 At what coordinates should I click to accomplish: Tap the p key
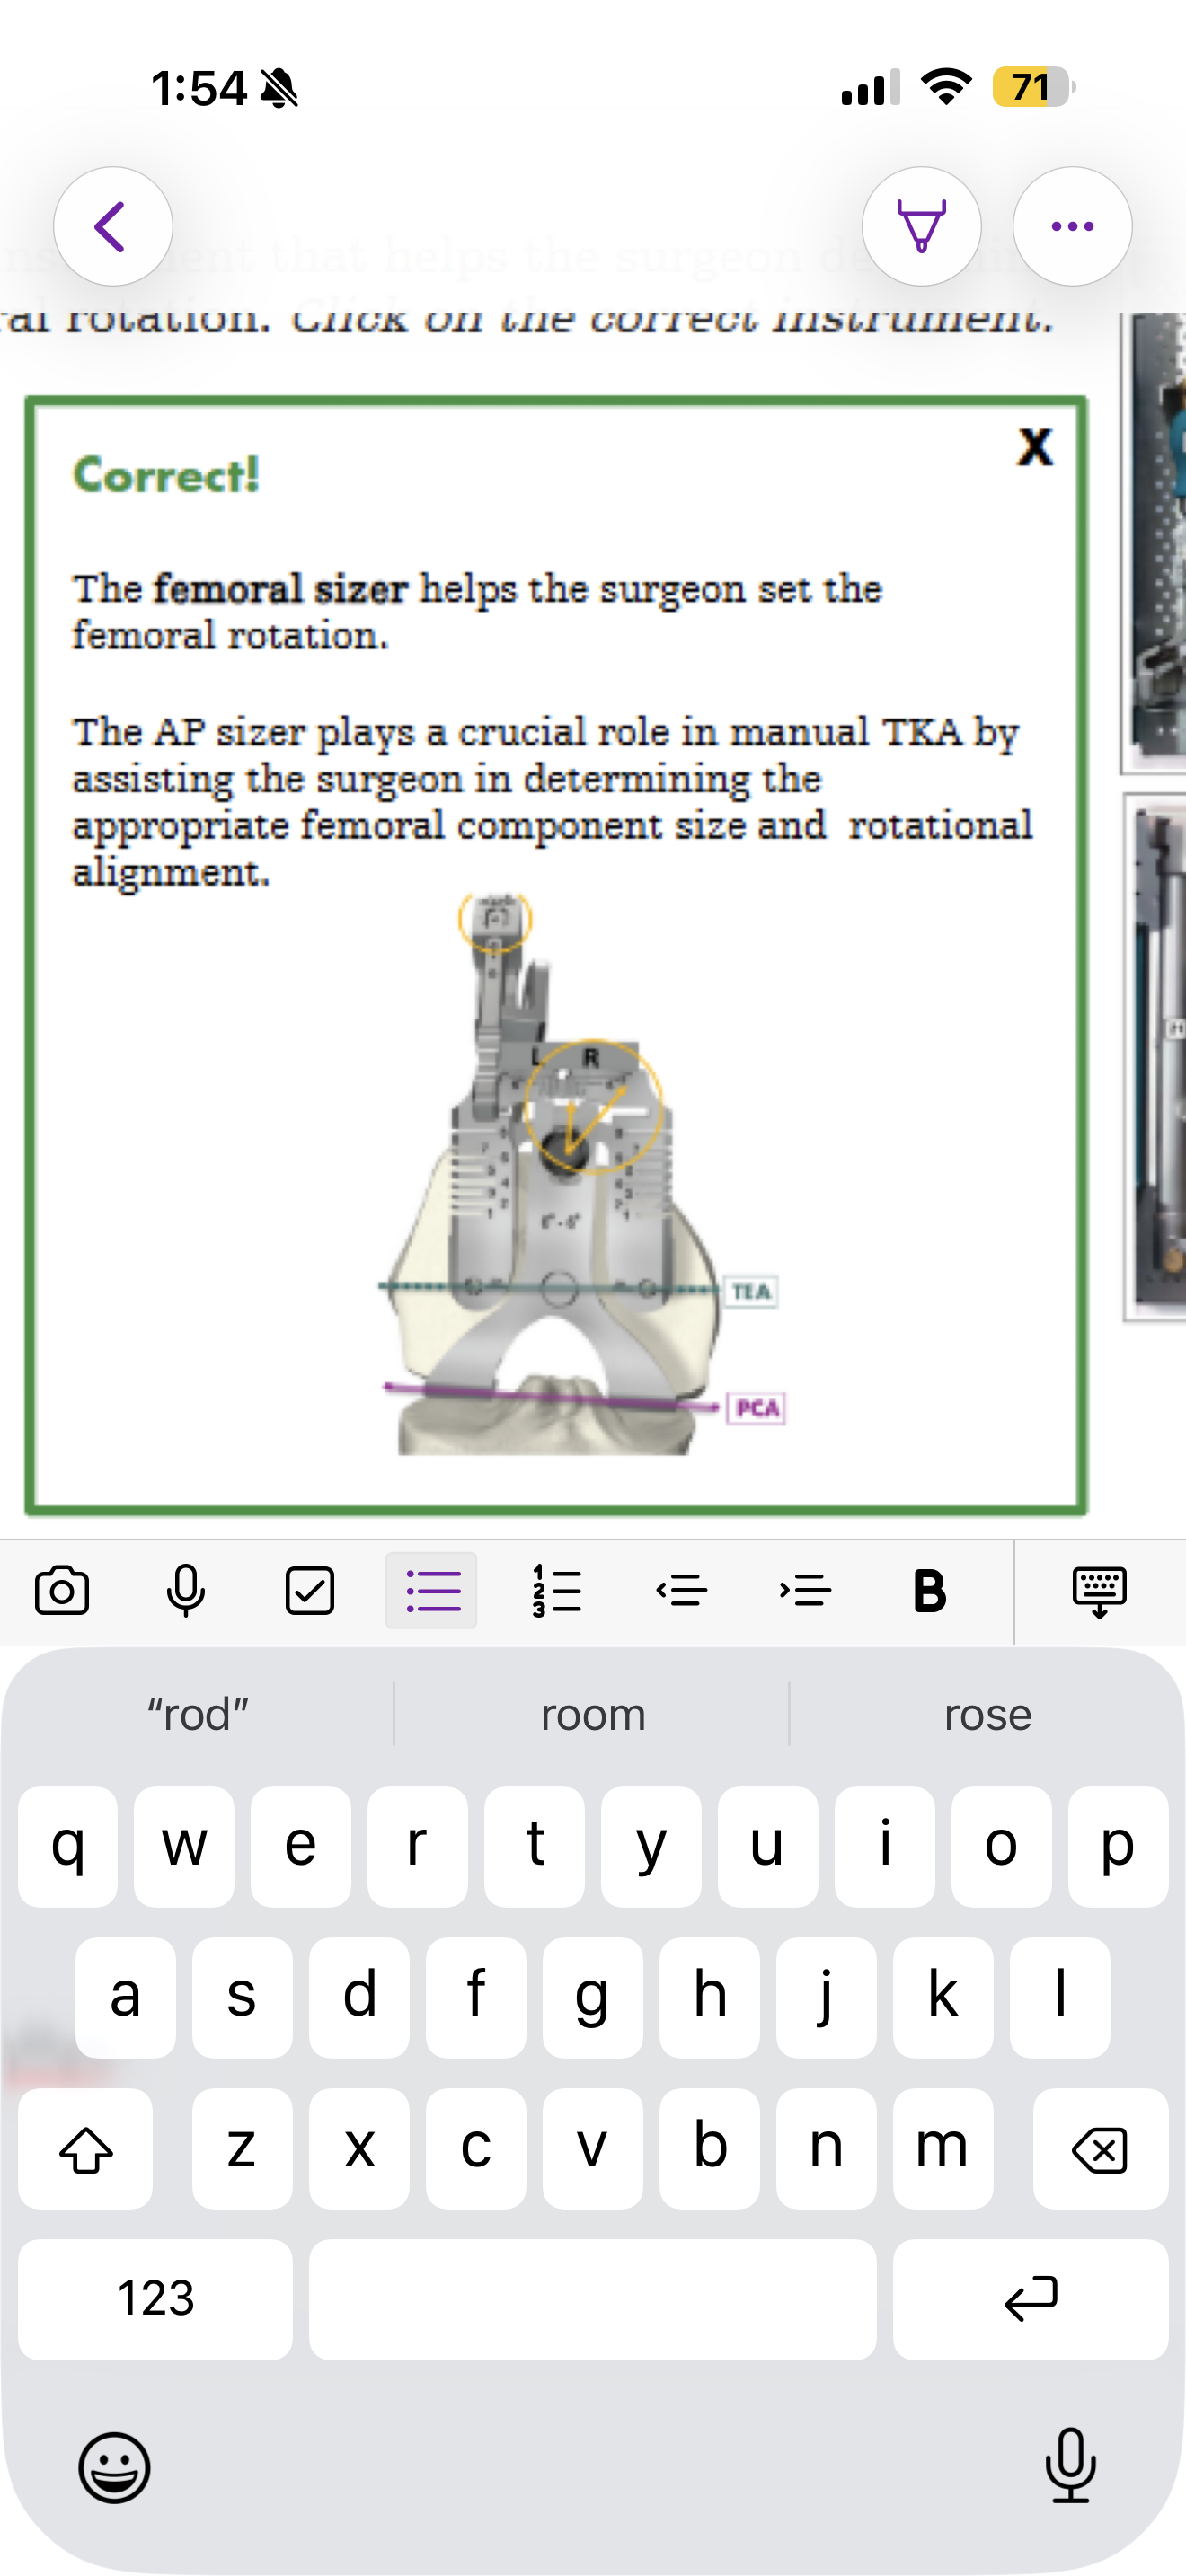click(1118, 1847)
